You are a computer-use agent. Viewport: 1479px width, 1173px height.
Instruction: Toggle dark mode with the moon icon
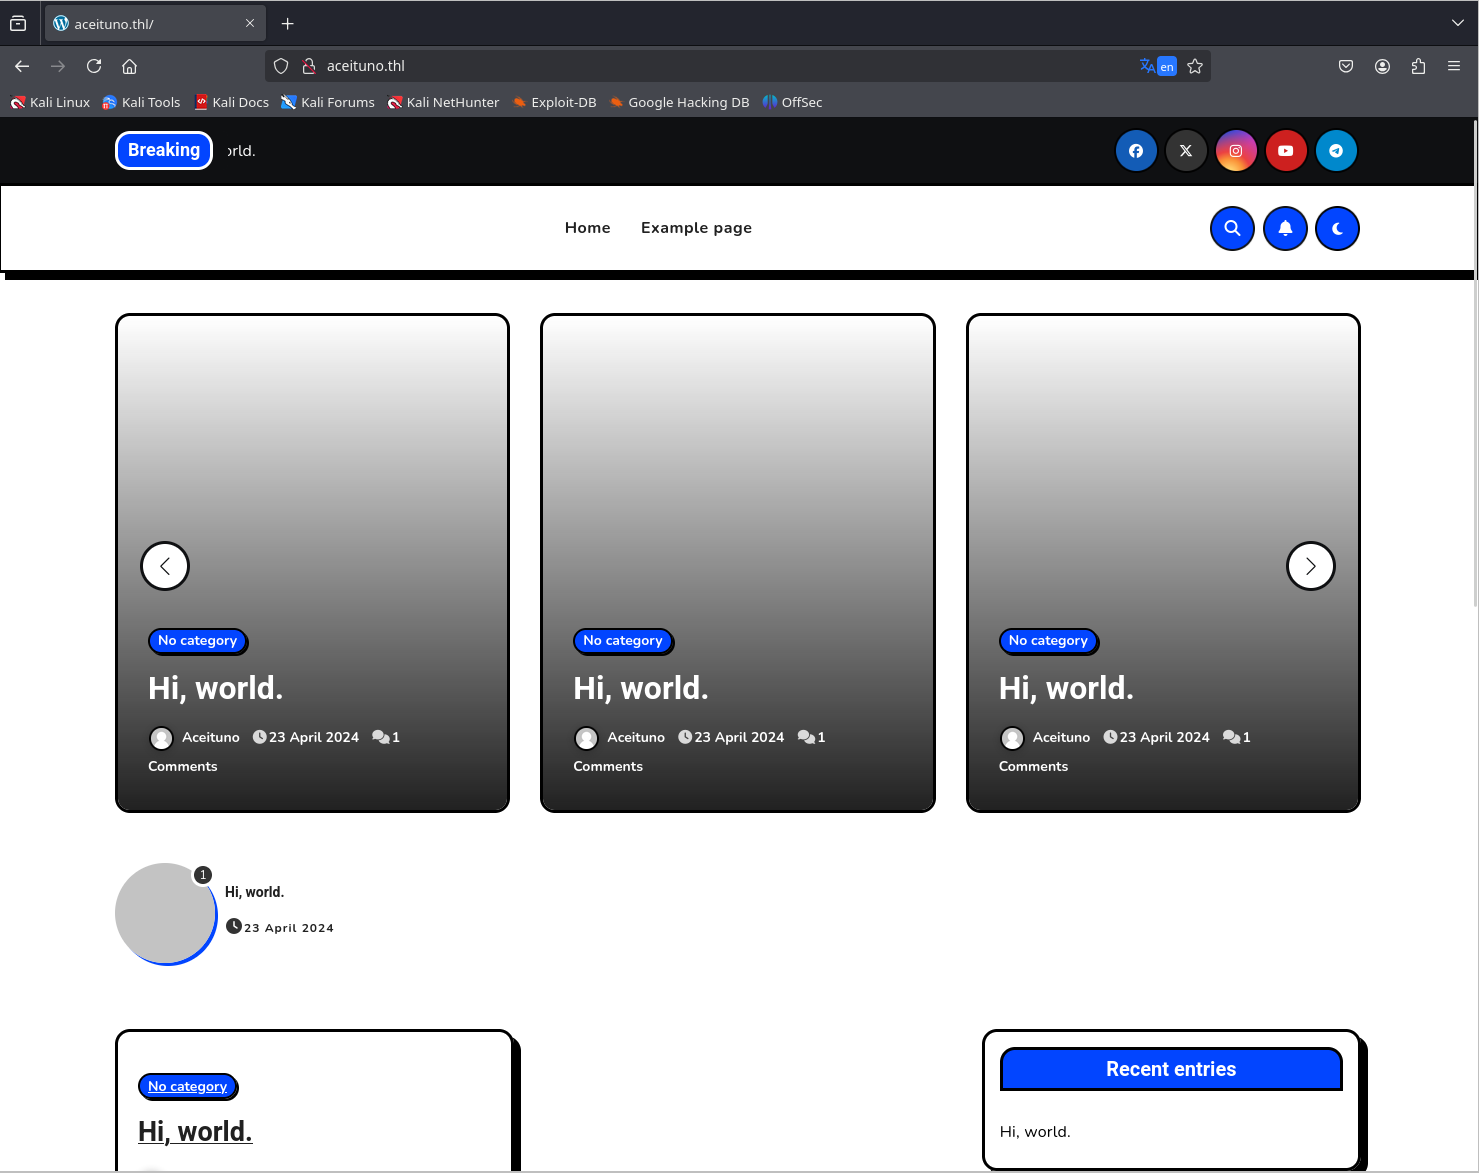pyautogui.click(x=1337, y=228)
